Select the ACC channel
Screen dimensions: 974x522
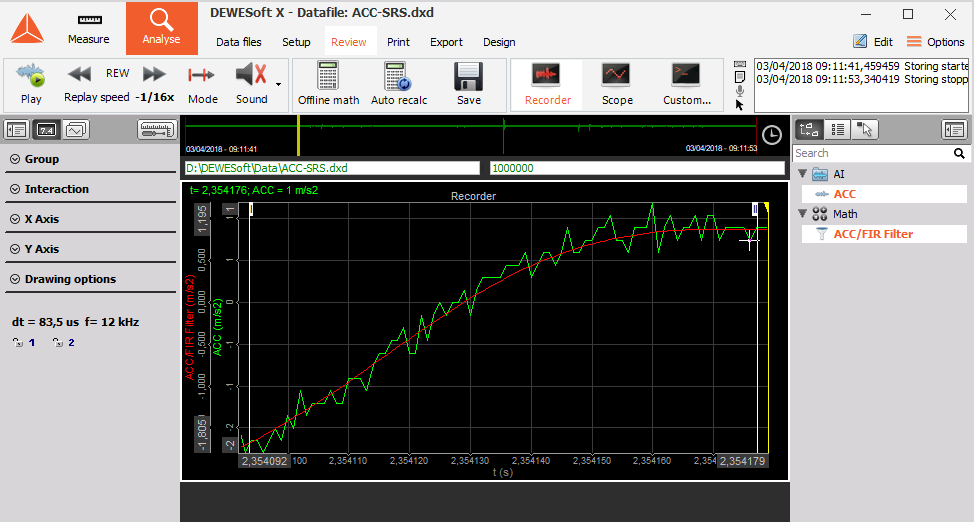884,194
